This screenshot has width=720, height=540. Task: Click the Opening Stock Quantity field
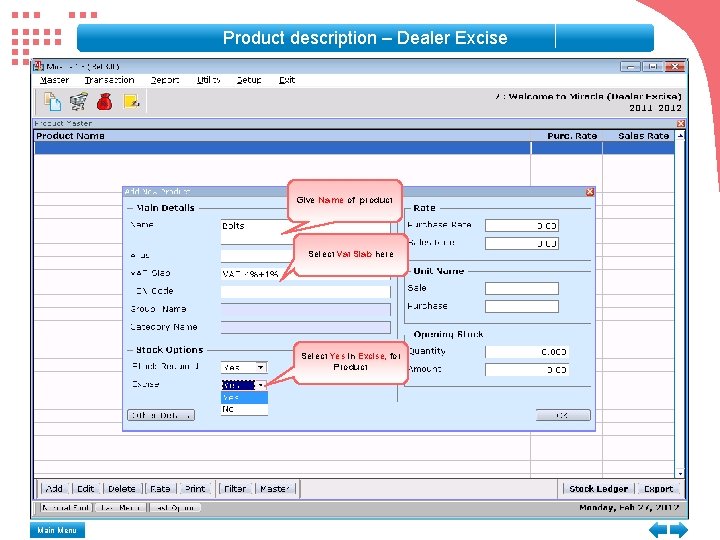point(527,352)
